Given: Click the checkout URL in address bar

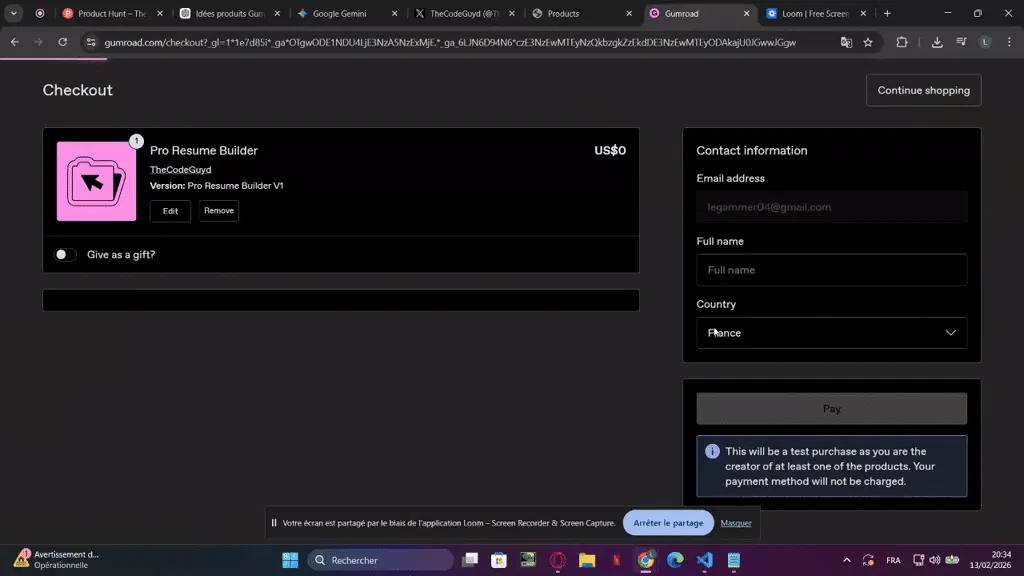Looking at the screenshot, I should (450, 42).
